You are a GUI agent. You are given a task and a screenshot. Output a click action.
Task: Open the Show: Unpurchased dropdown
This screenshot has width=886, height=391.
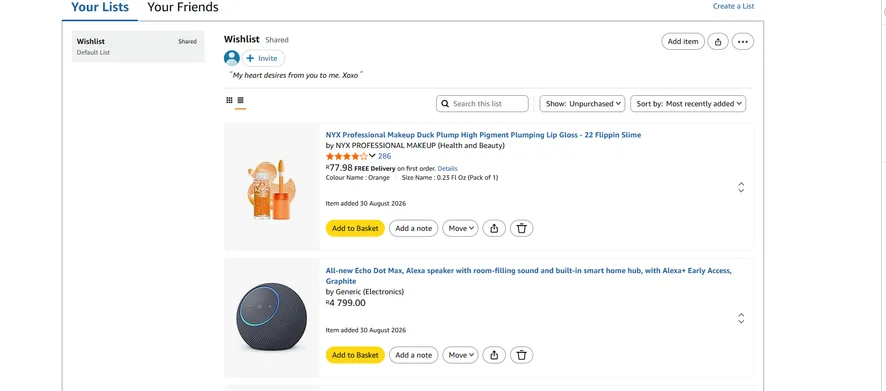click(582, 104)
